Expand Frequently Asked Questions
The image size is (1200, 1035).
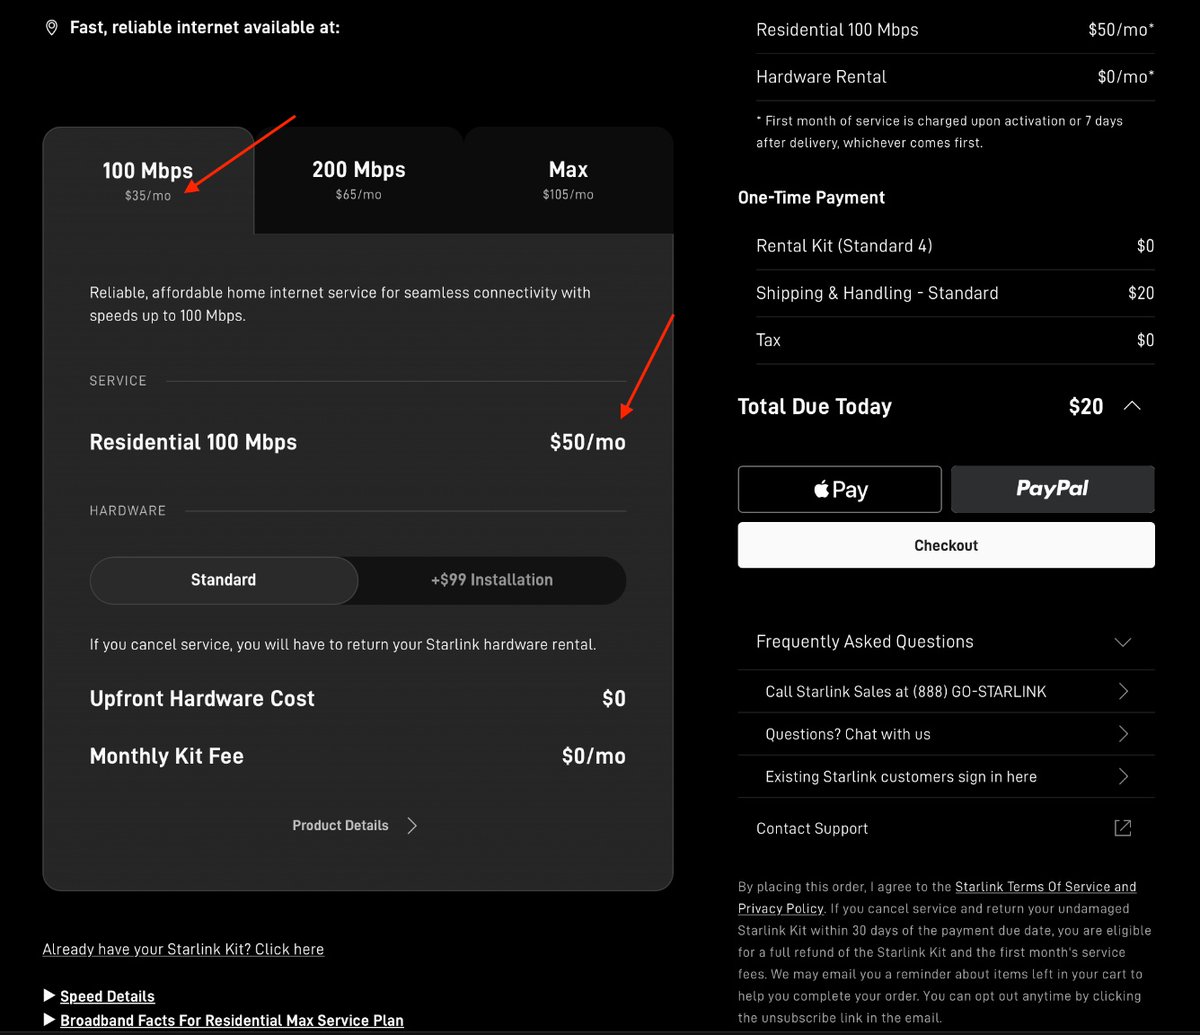click(x=946, y=642)
